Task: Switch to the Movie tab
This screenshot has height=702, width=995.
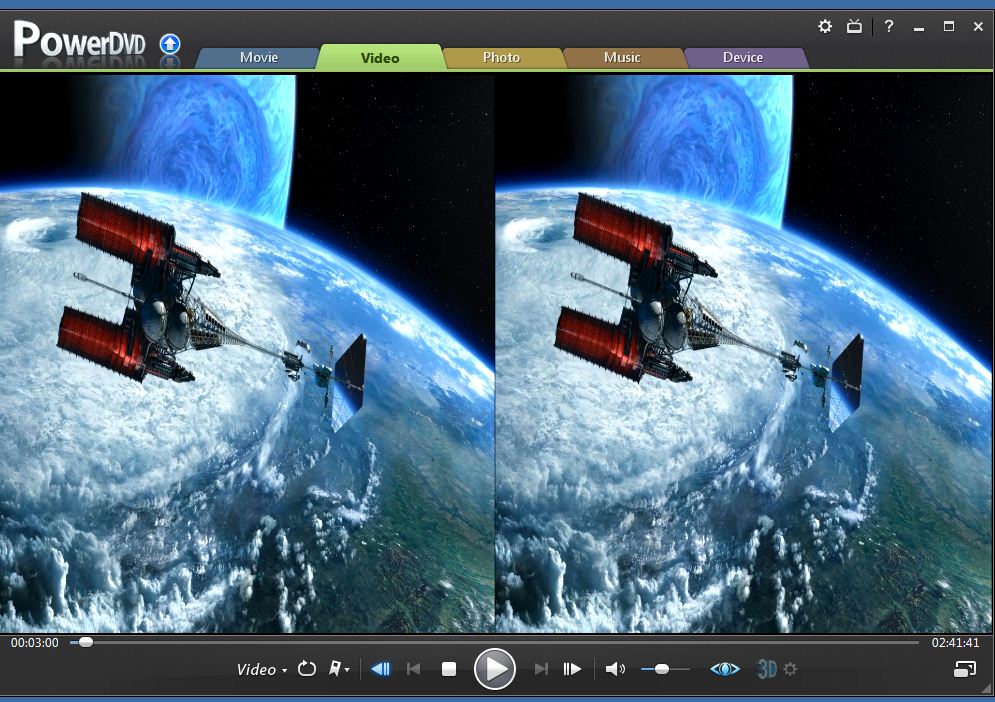Action: click(258, 57)
